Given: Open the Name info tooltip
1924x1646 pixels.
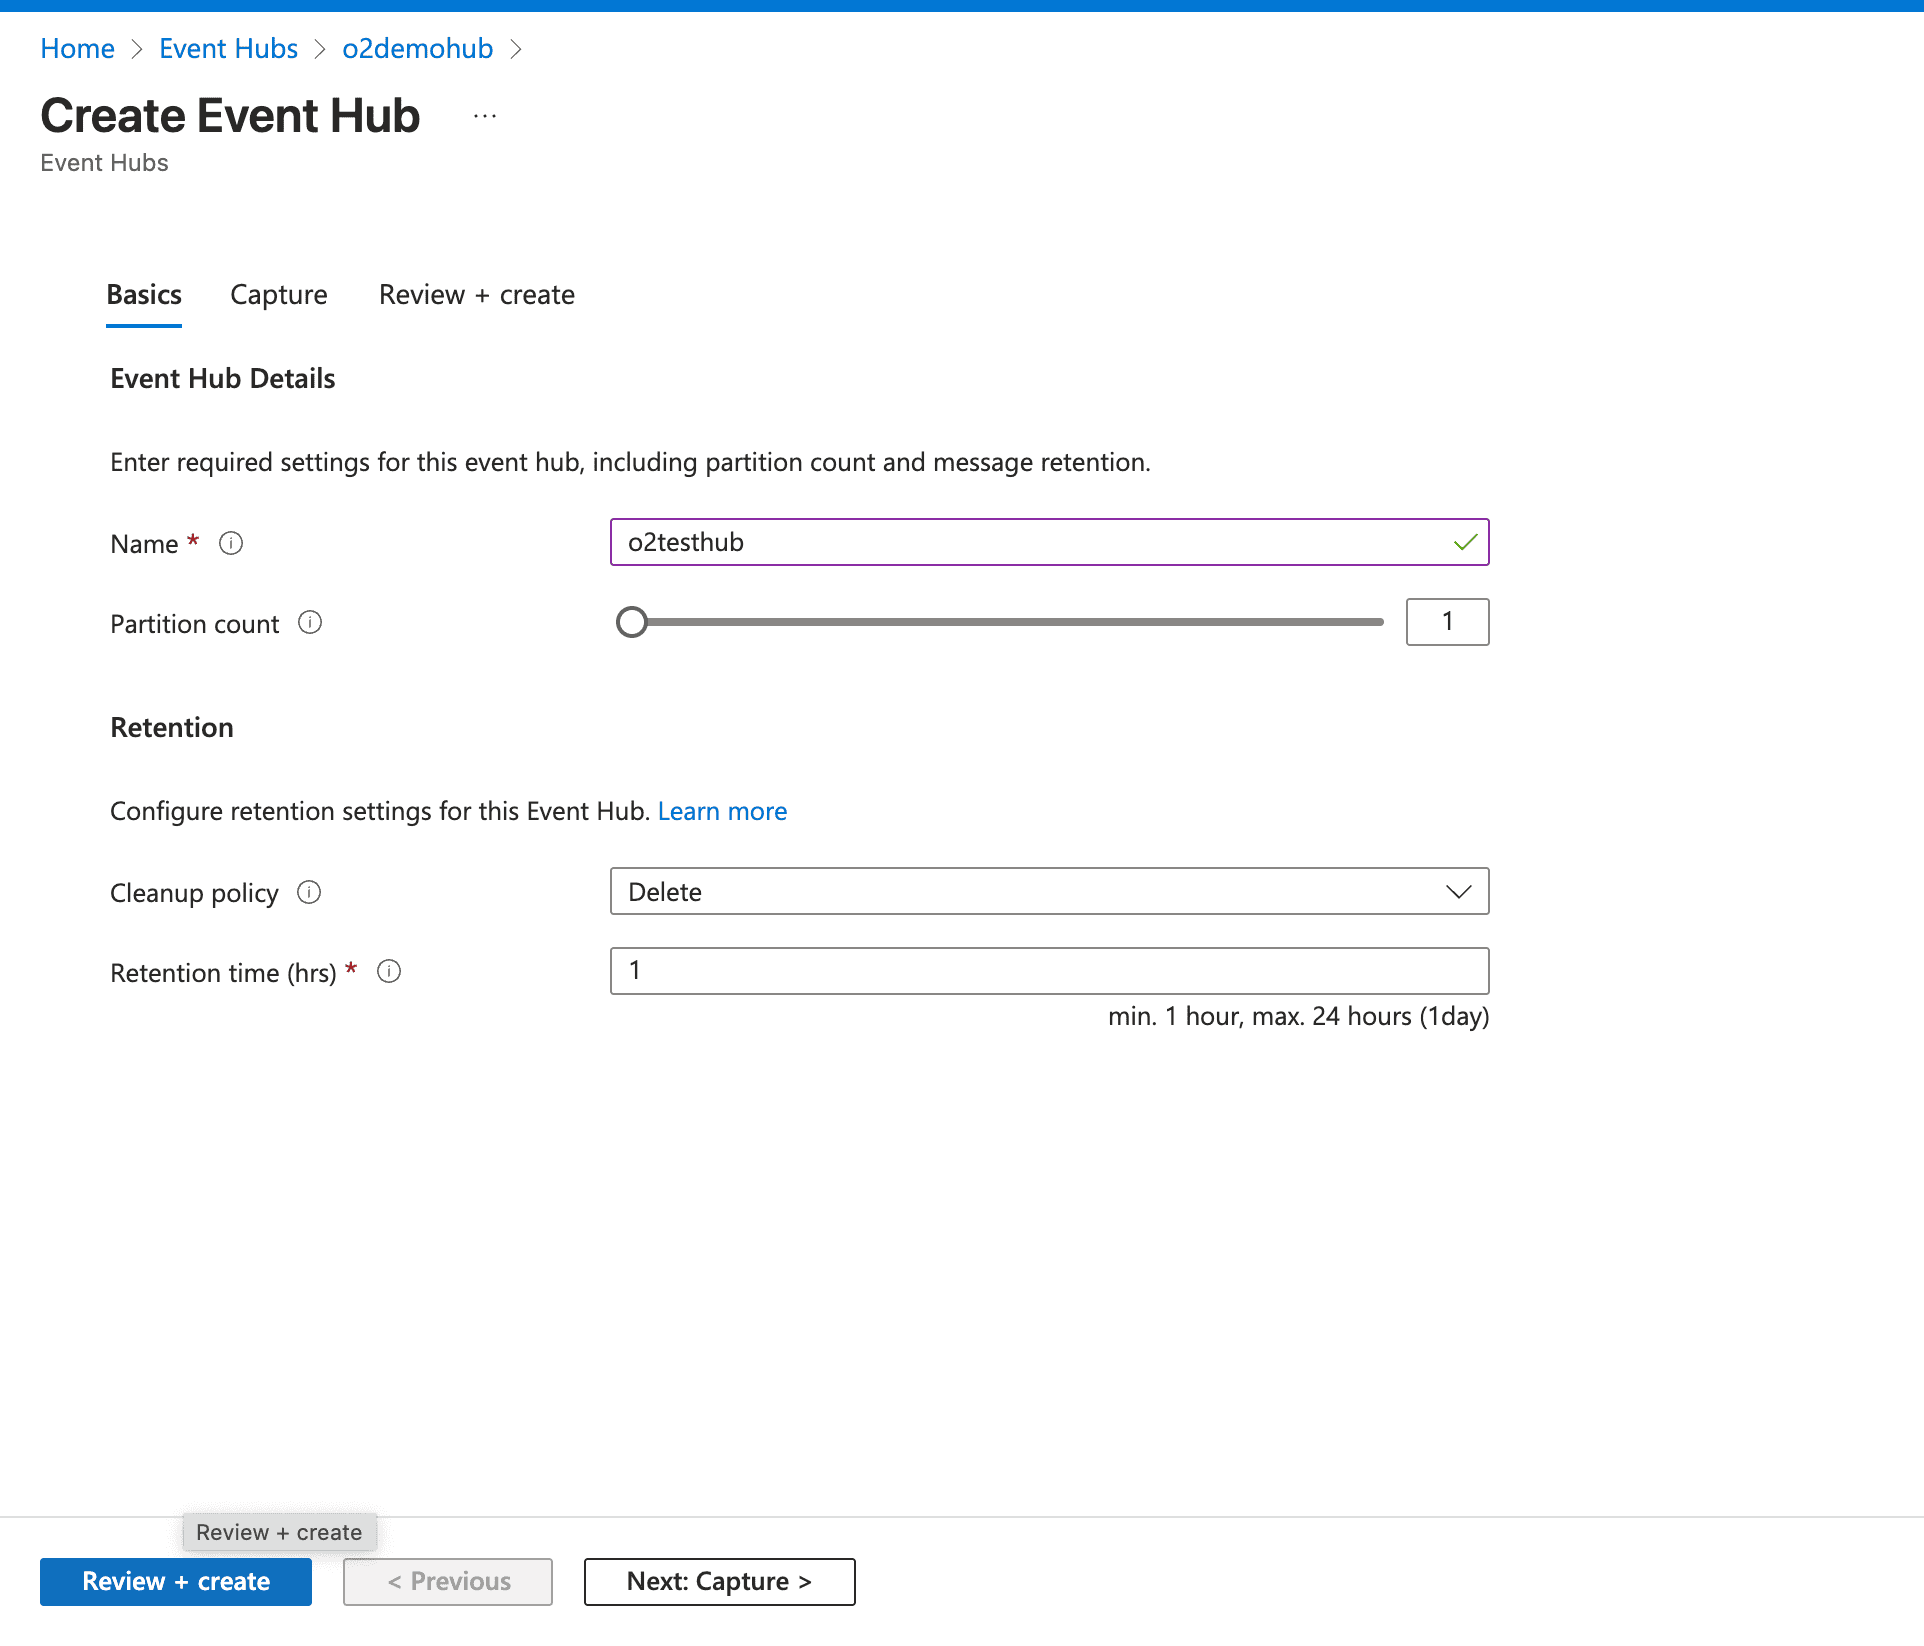Looking at the screenshot, I should (231, 543).
